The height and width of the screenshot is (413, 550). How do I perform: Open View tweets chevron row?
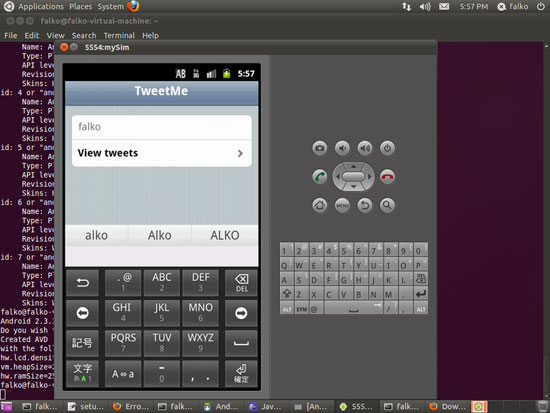[162, 153]
